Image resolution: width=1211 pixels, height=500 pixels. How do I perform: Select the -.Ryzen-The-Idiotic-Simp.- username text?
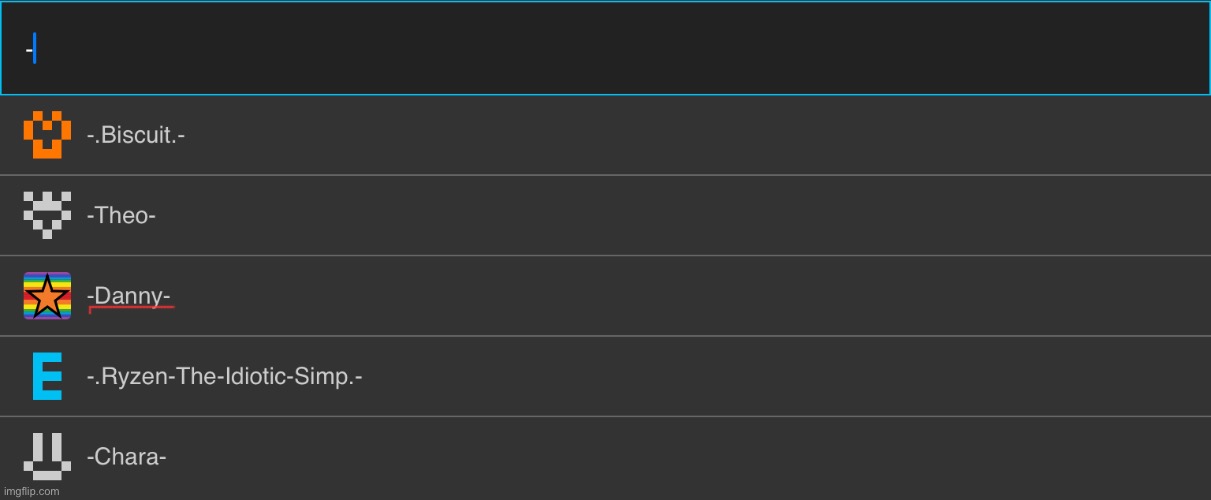[224, 377]
